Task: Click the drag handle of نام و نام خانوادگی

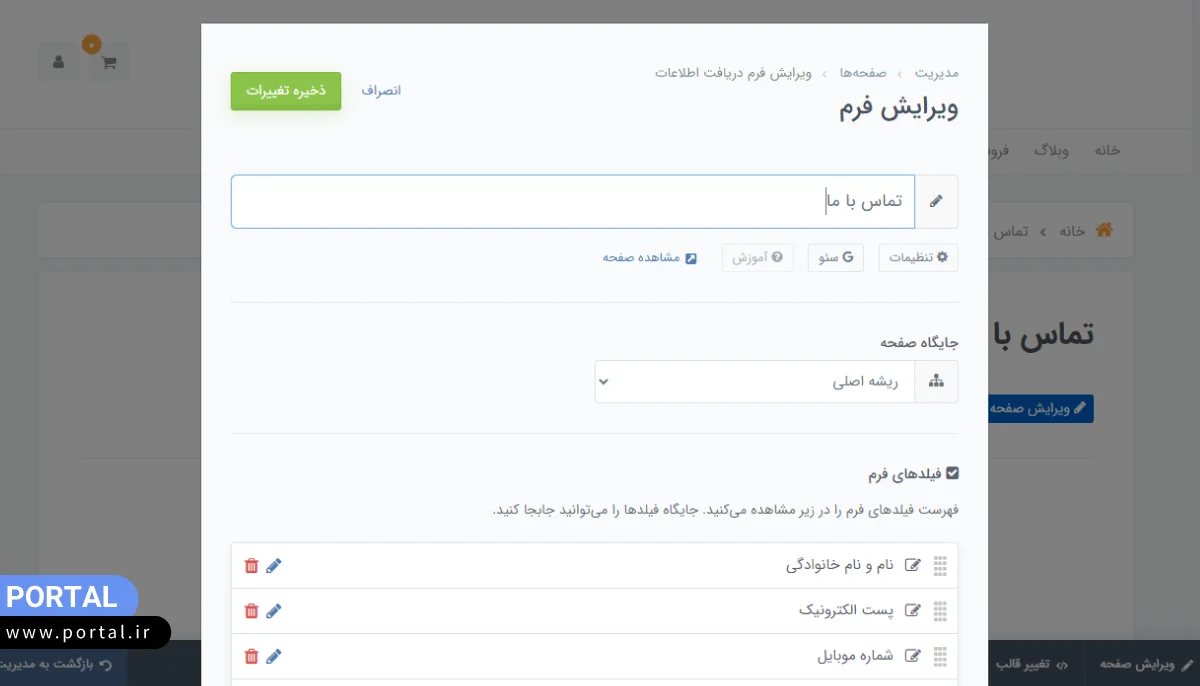Action: [x=940, y=565]
